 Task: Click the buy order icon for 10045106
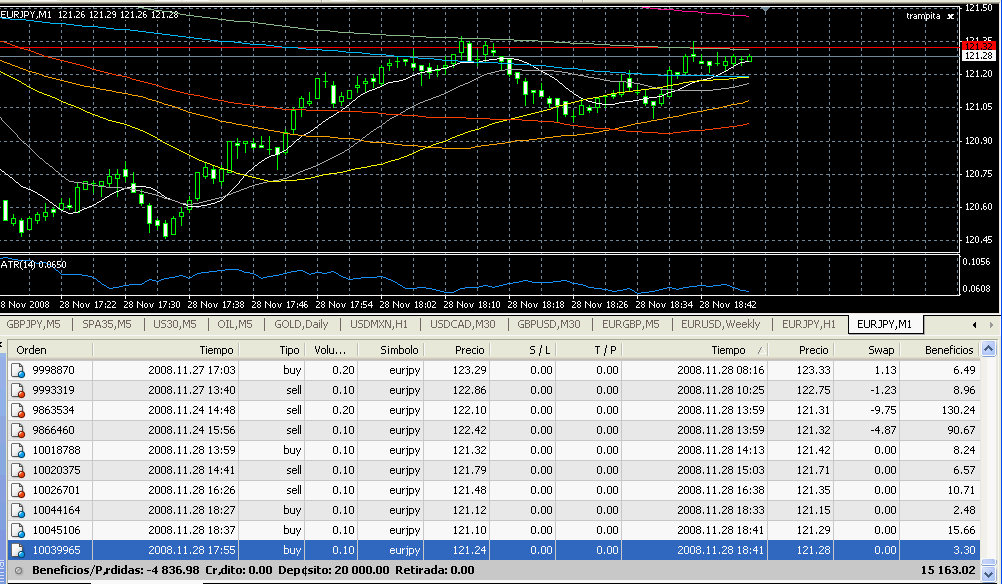click(x=18, y=530)
